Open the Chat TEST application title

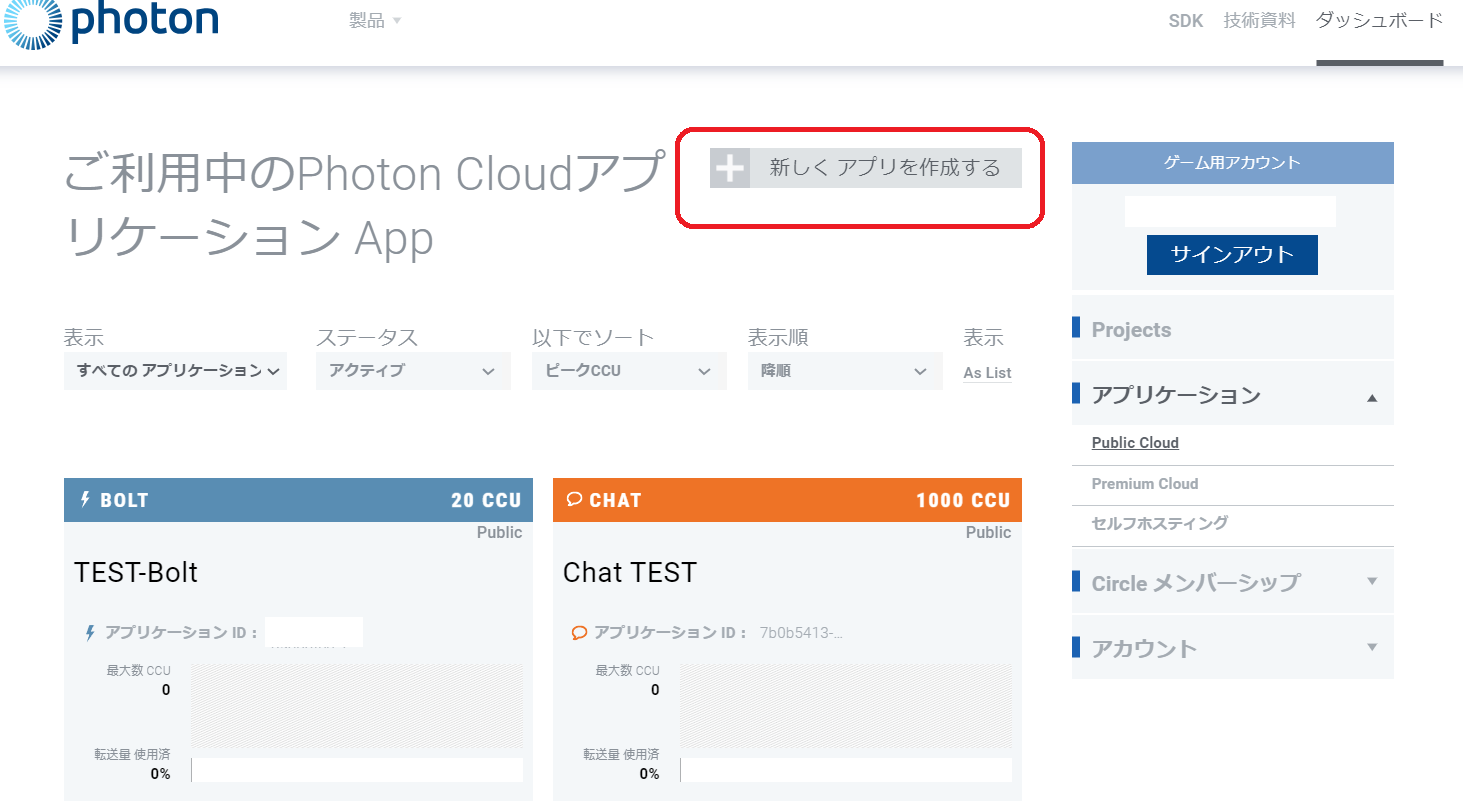coord(630,573)
